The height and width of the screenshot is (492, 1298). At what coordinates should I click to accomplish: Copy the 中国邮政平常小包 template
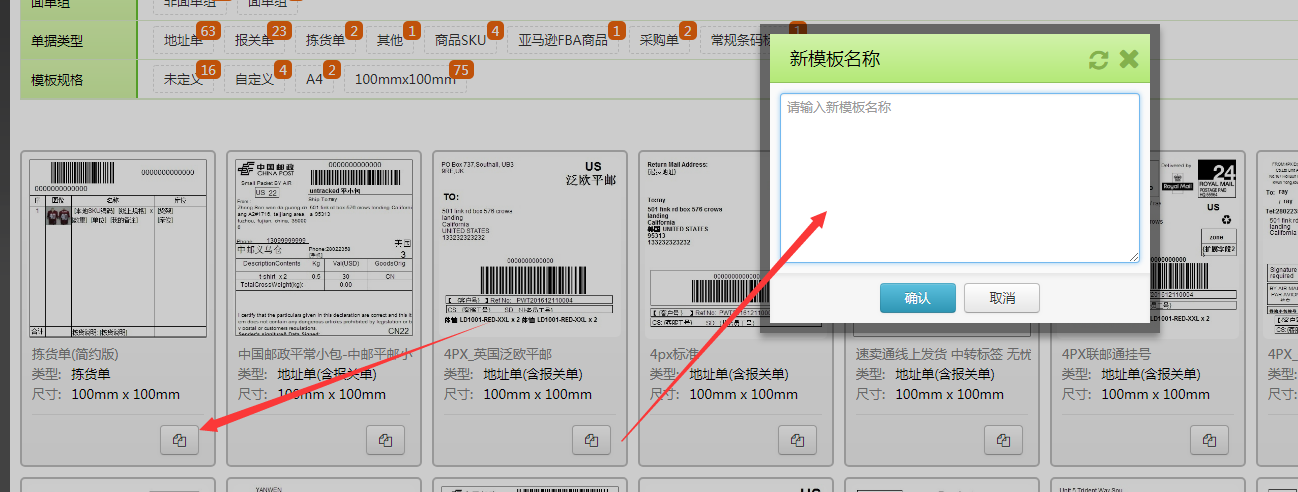[385, 440]
